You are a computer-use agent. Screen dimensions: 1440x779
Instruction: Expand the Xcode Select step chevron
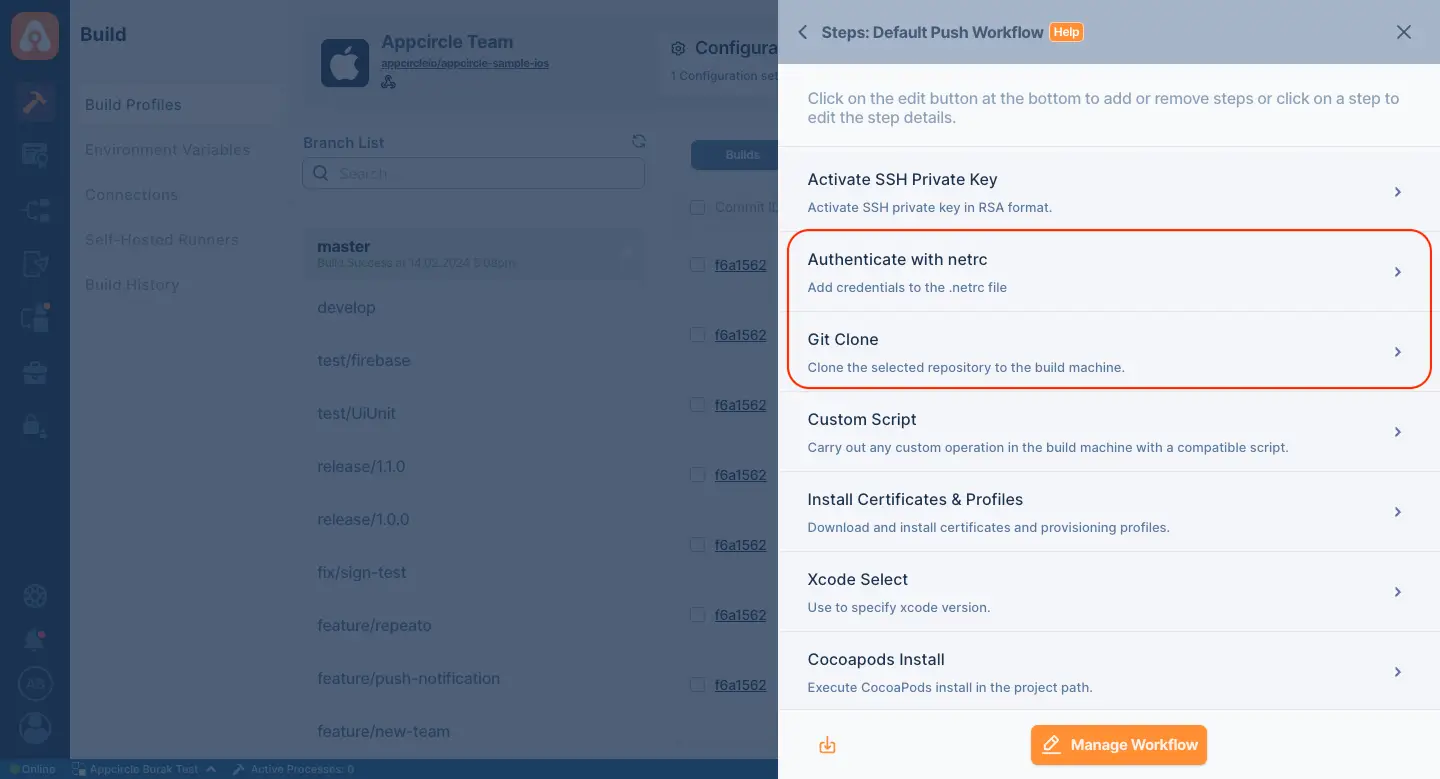(1398, 592)
